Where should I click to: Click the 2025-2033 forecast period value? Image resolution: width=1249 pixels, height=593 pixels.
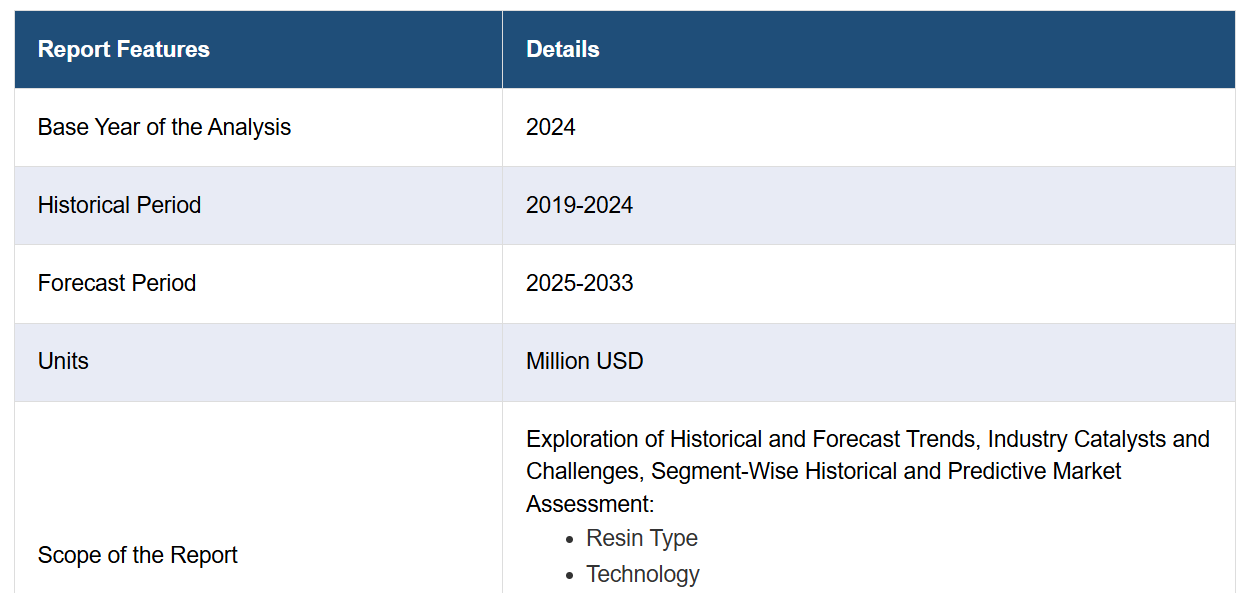[x=579, y=284]
